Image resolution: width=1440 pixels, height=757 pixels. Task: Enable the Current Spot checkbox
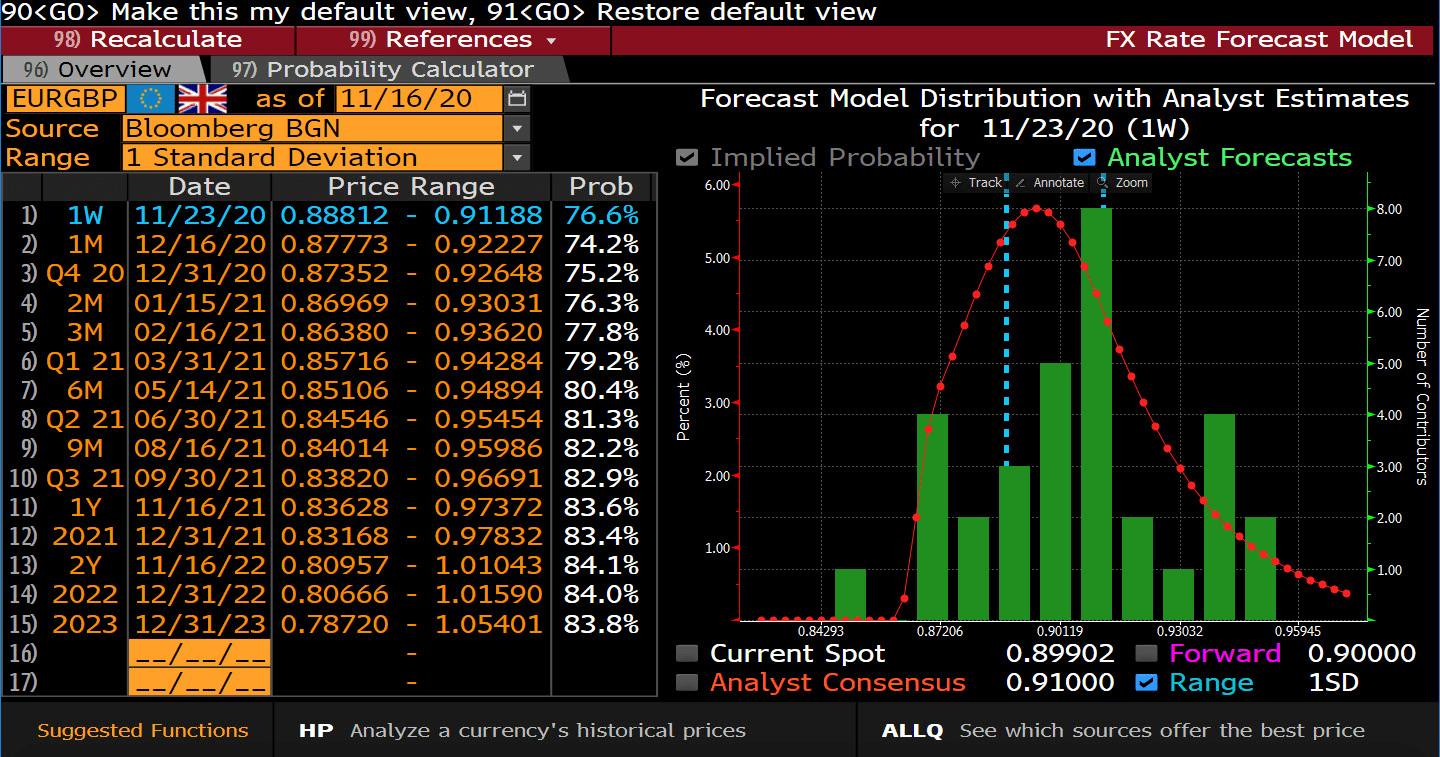pyautogui.click(x=687, y=654)
